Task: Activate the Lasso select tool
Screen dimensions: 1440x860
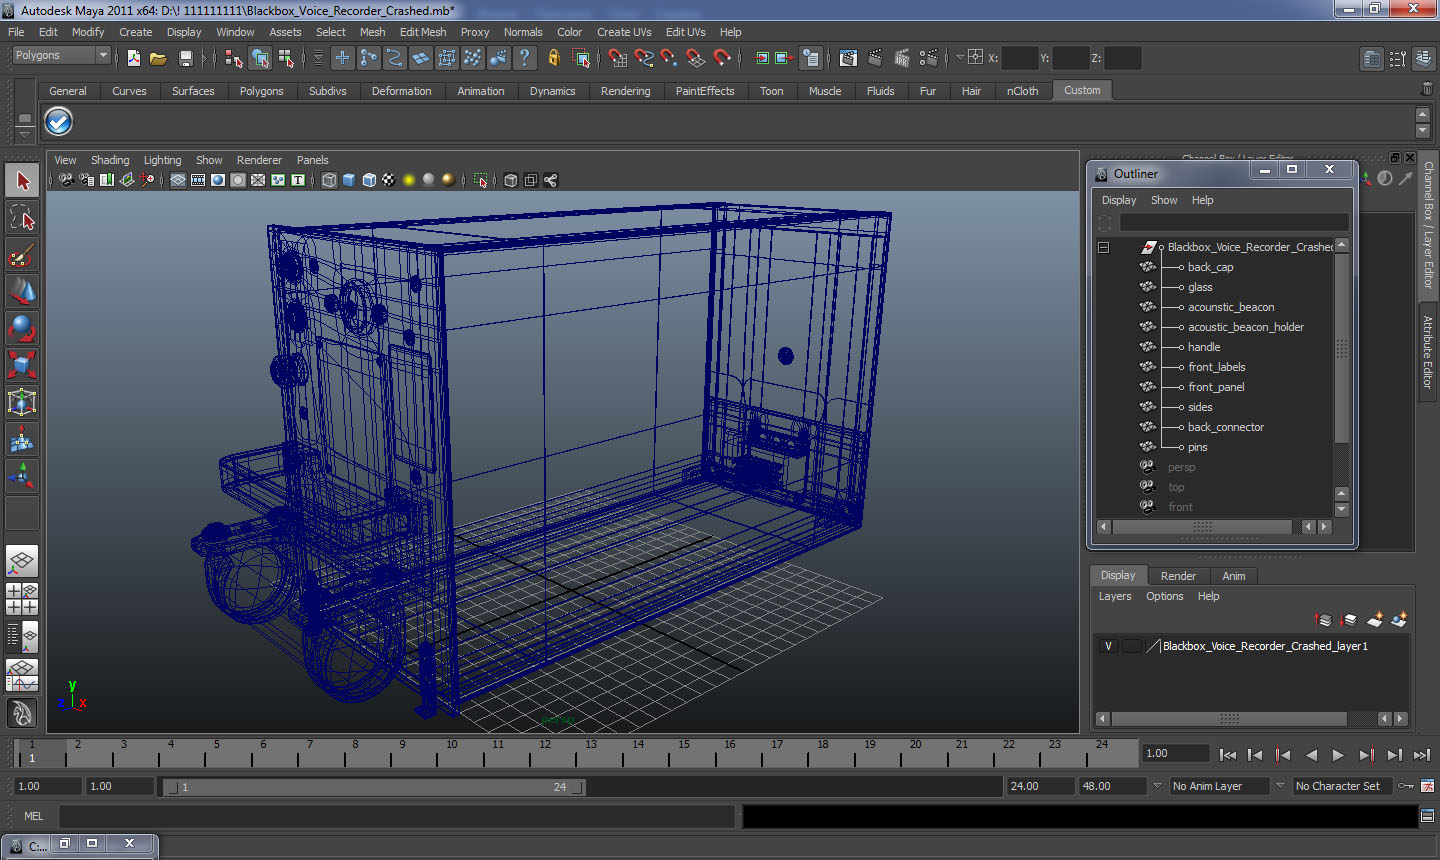Action: [x=22, y=219]
